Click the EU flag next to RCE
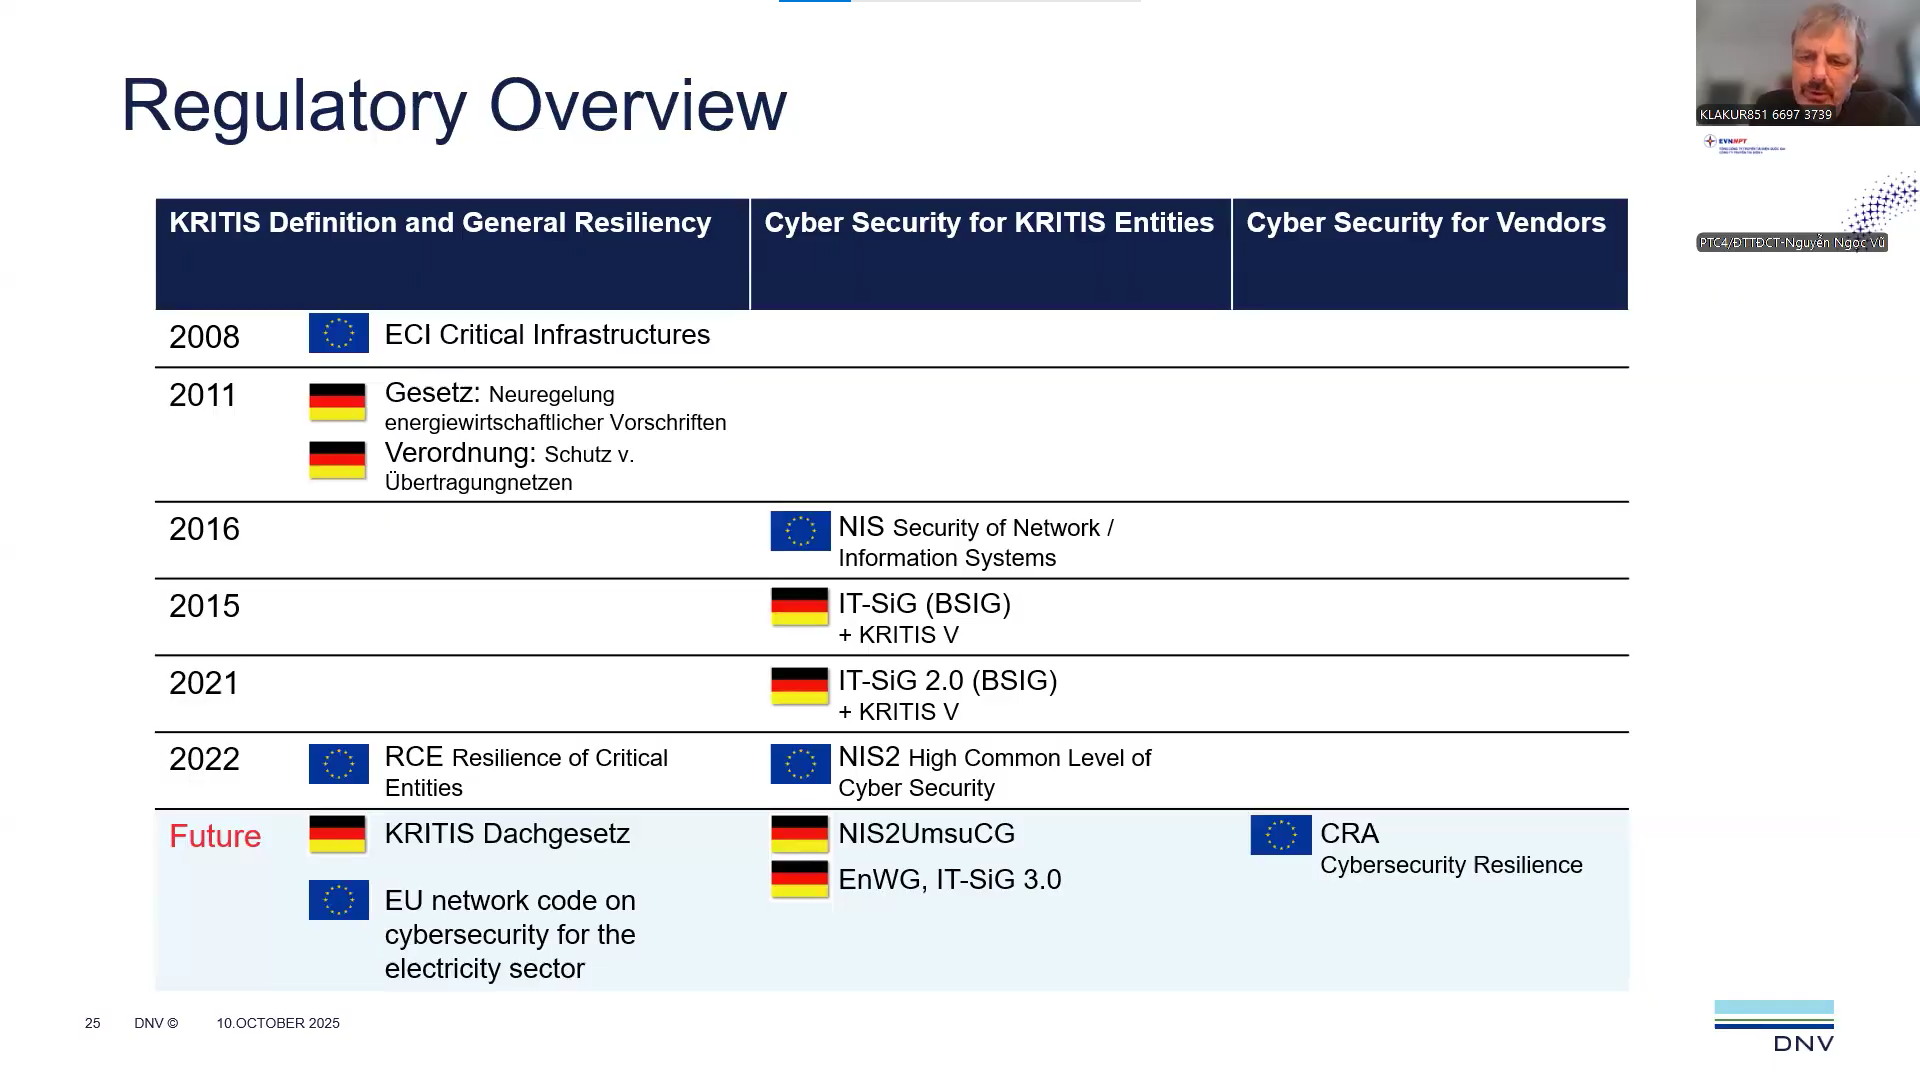Image resolution: width=1920 pixels, height=1080 pixels. [x=338, y=764]
